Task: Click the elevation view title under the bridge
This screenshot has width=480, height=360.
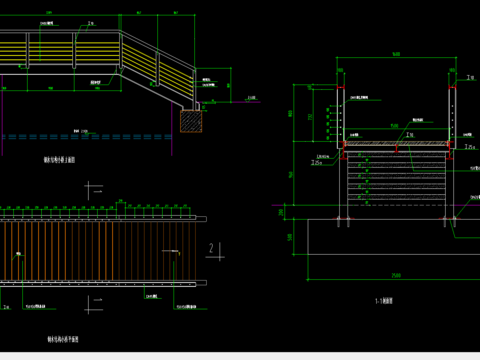Action: (59, 160)
